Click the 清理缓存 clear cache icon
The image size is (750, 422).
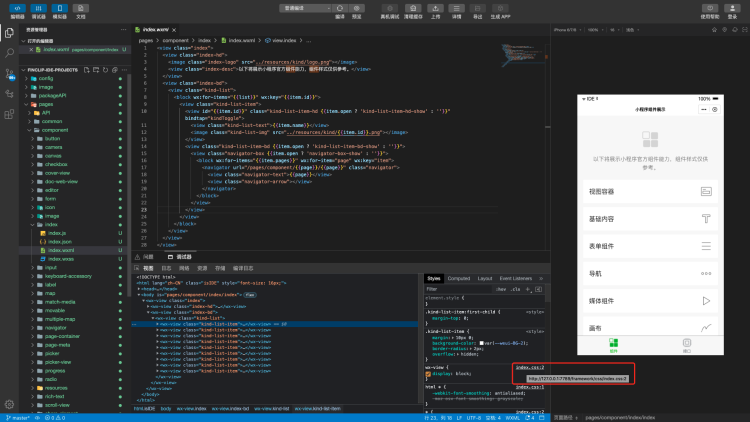[x=413, y=8]
